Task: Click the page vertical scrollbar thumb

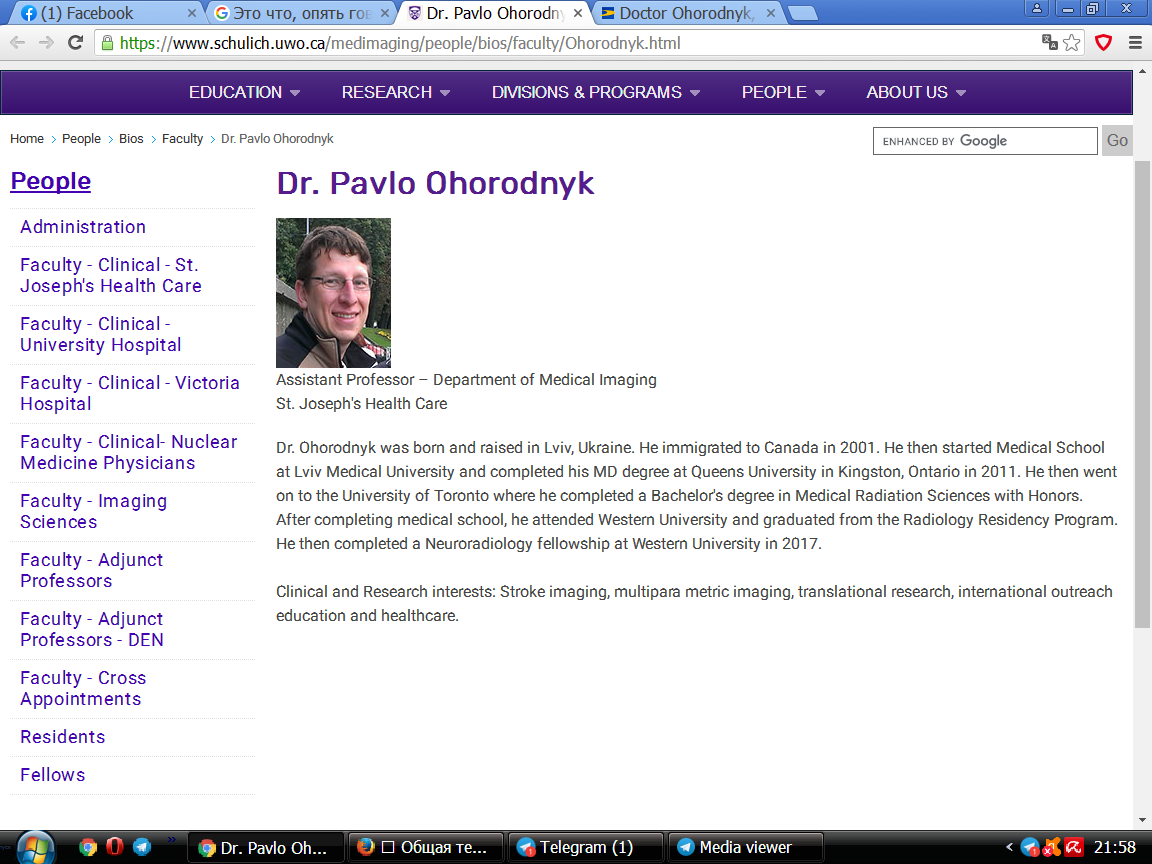Action: point(1142,394)
